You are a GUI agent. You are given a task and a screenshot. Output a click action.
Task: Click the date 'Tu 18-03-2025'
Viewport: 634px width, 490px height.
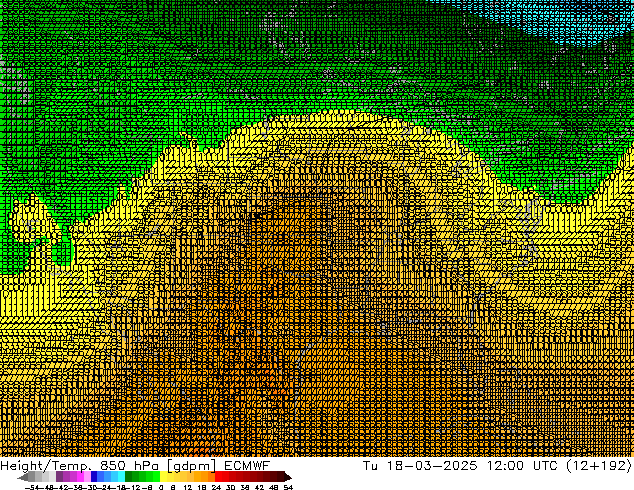[420, 465]
